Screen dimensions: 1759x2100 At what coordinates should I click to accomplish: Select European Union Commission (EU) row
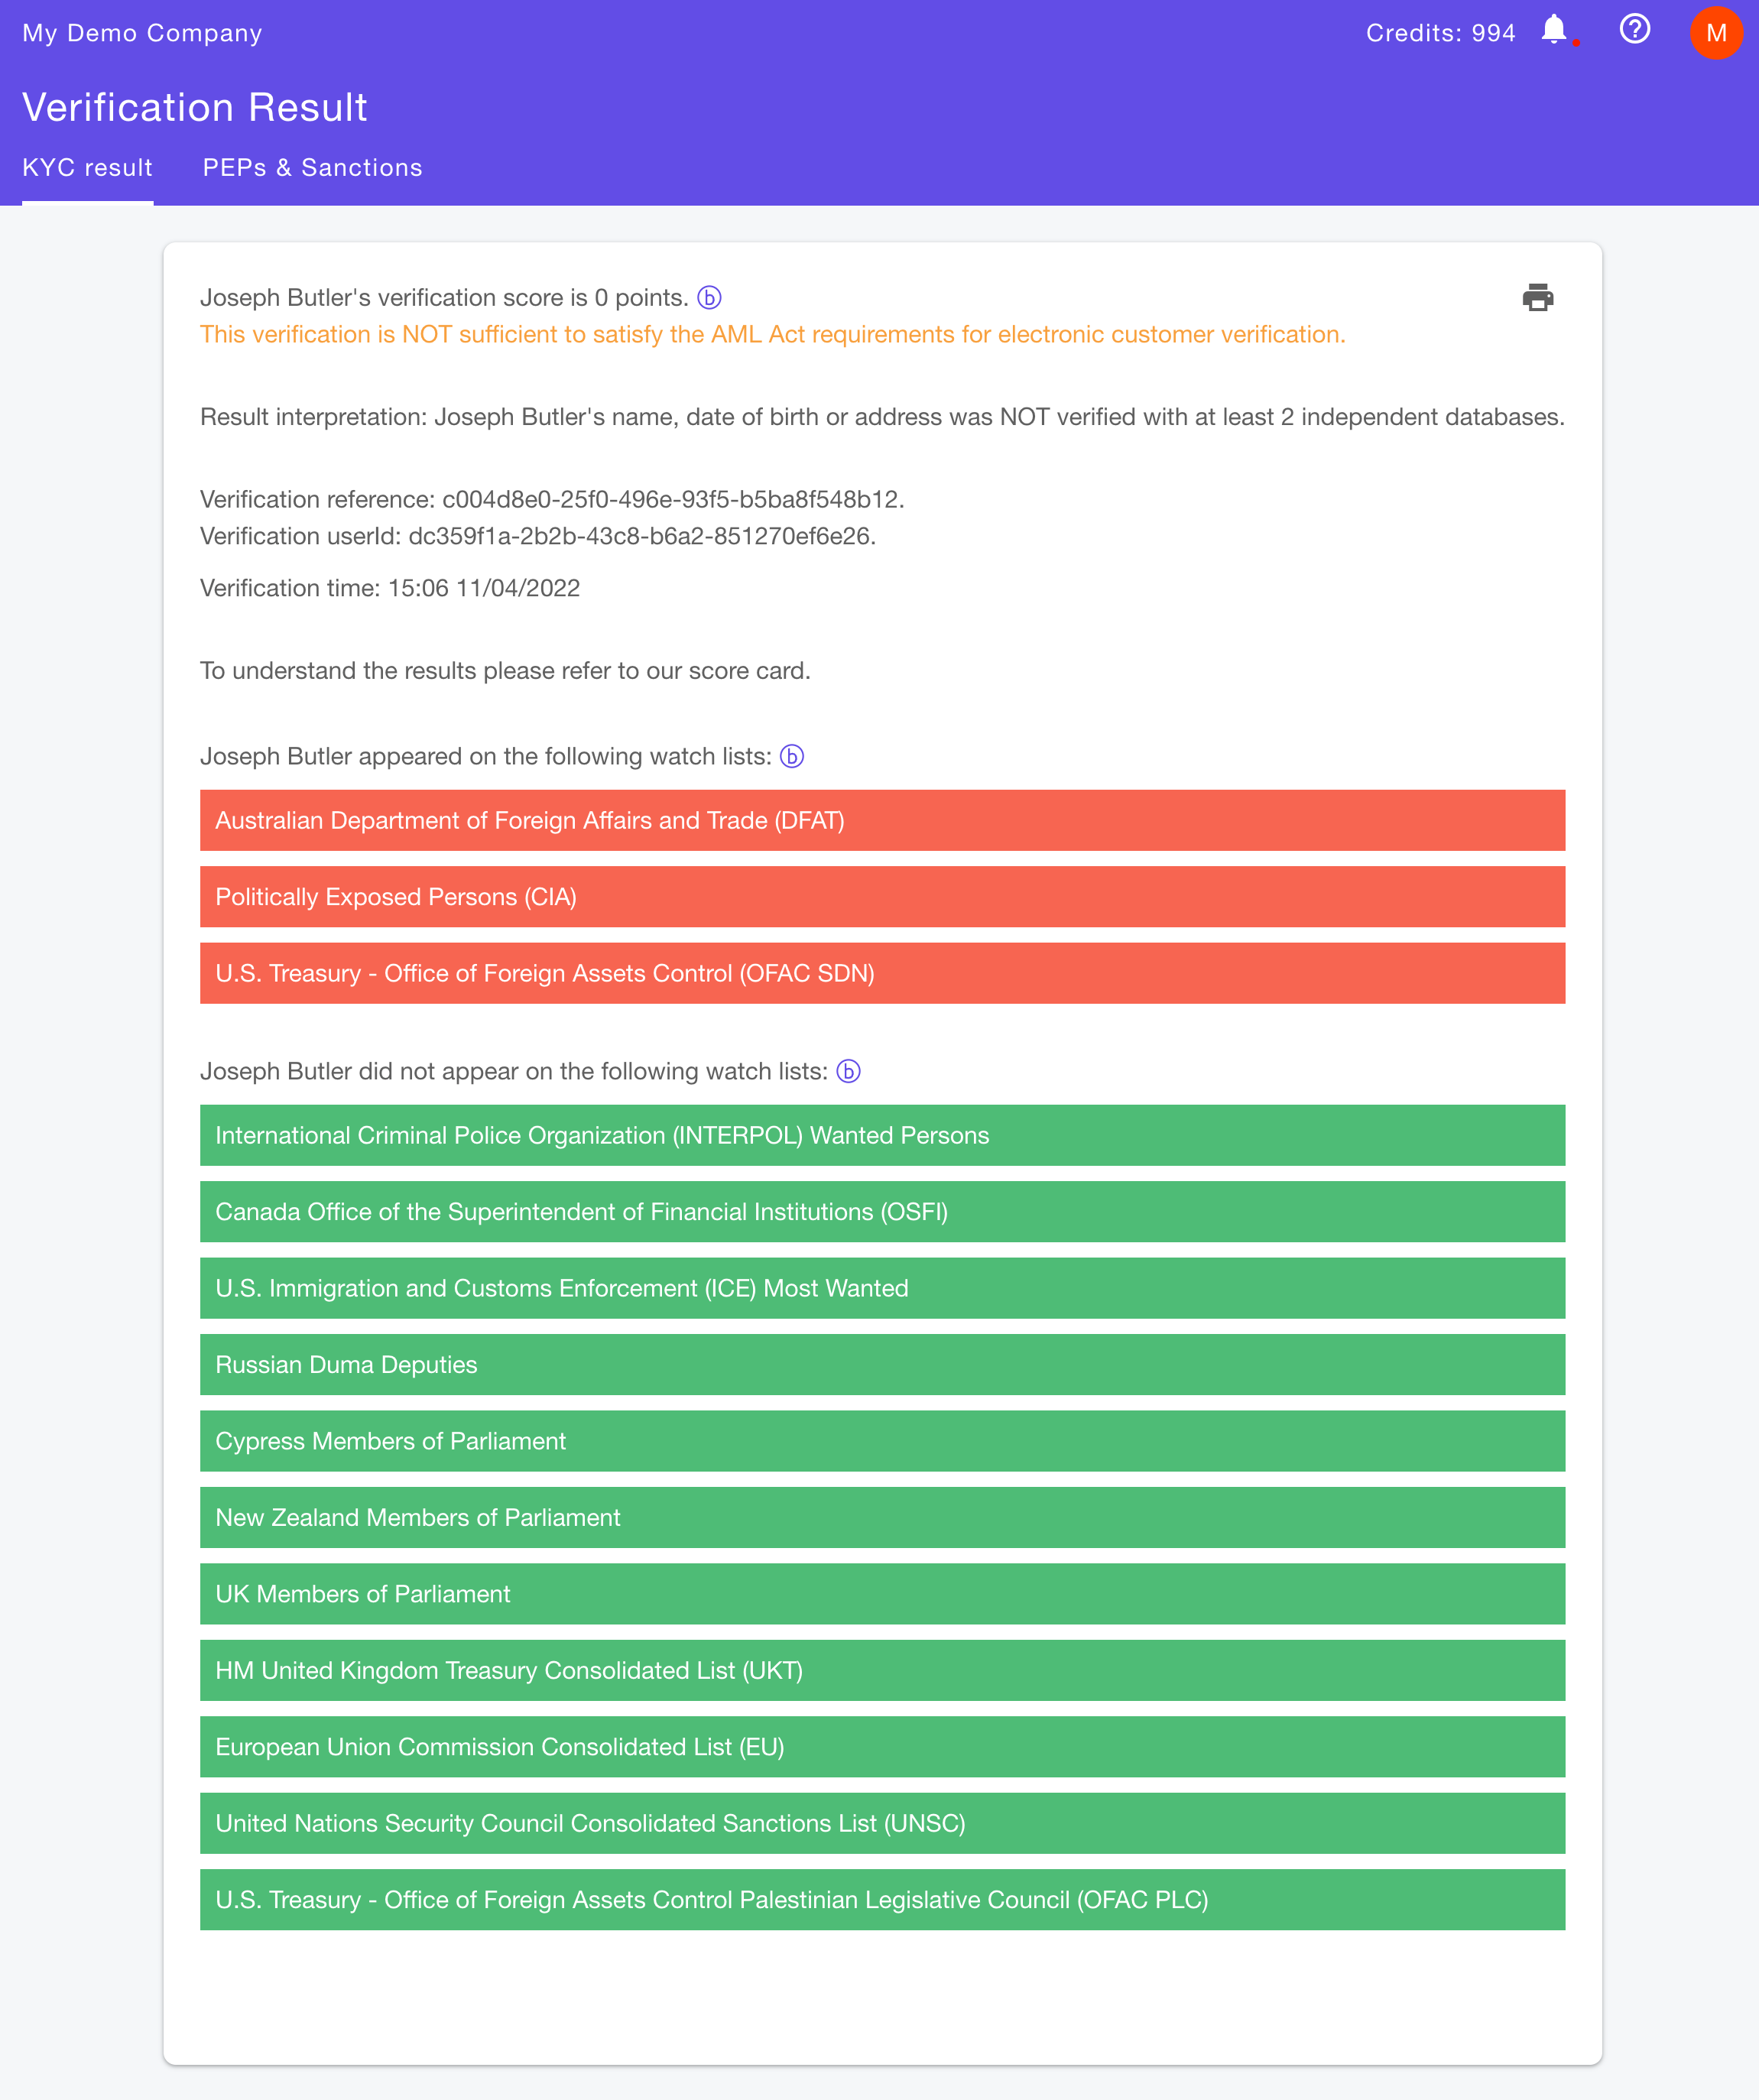point(882,1748)
